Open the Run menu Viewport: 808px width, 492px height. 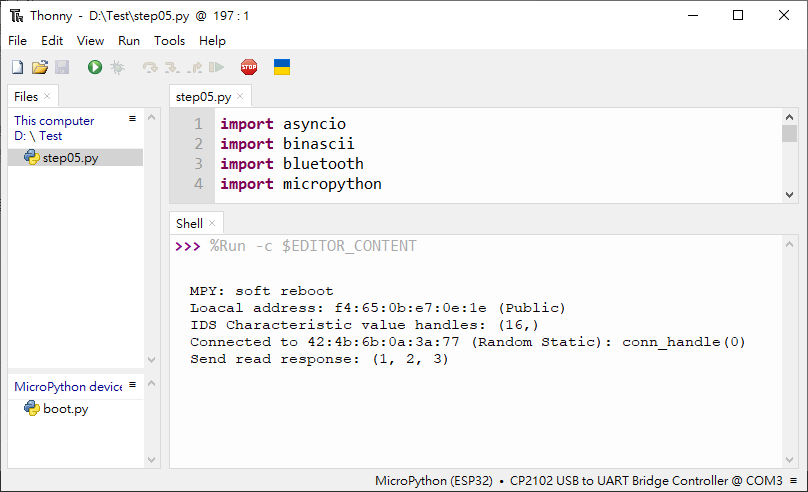129,41
